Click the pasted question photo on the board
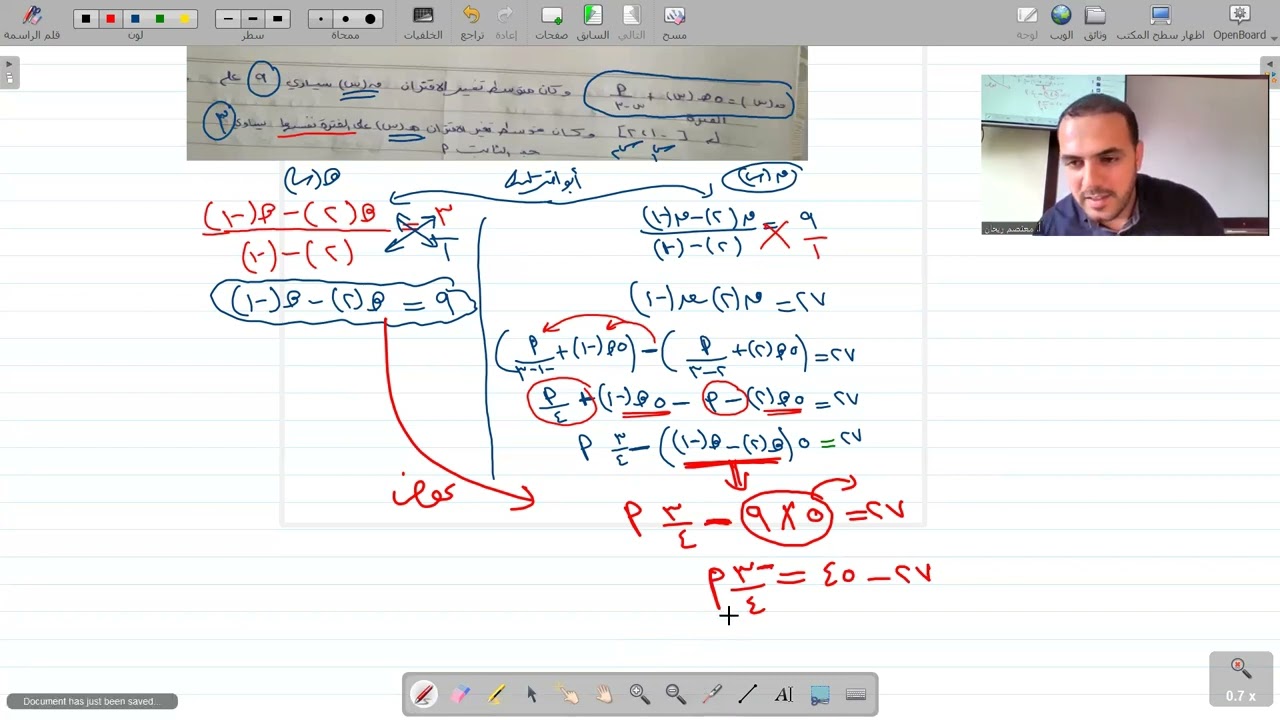This screenshot has height=720, width=1280. 497,103
